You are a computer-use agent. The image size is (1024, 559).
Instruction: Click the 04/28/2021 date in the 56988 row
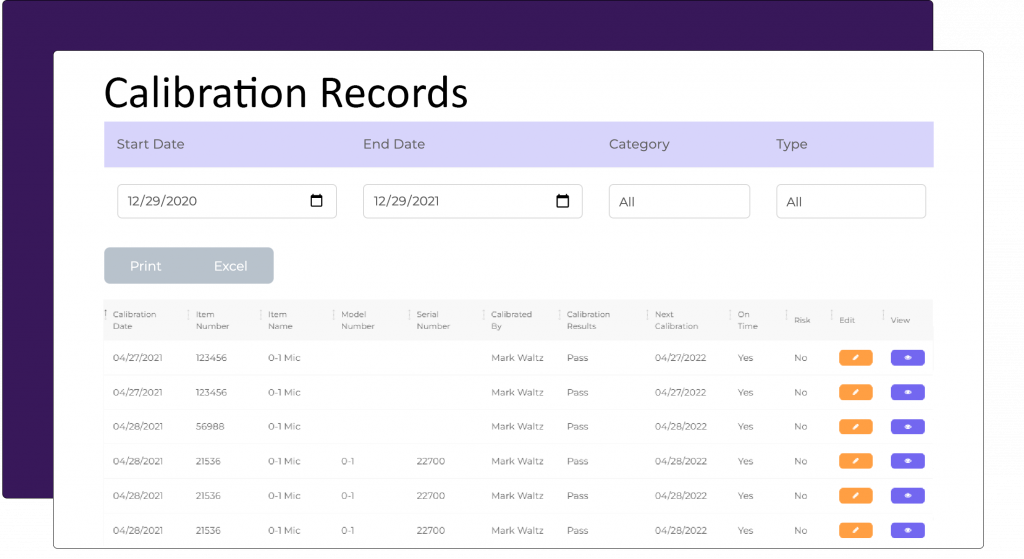pos(138,426)
